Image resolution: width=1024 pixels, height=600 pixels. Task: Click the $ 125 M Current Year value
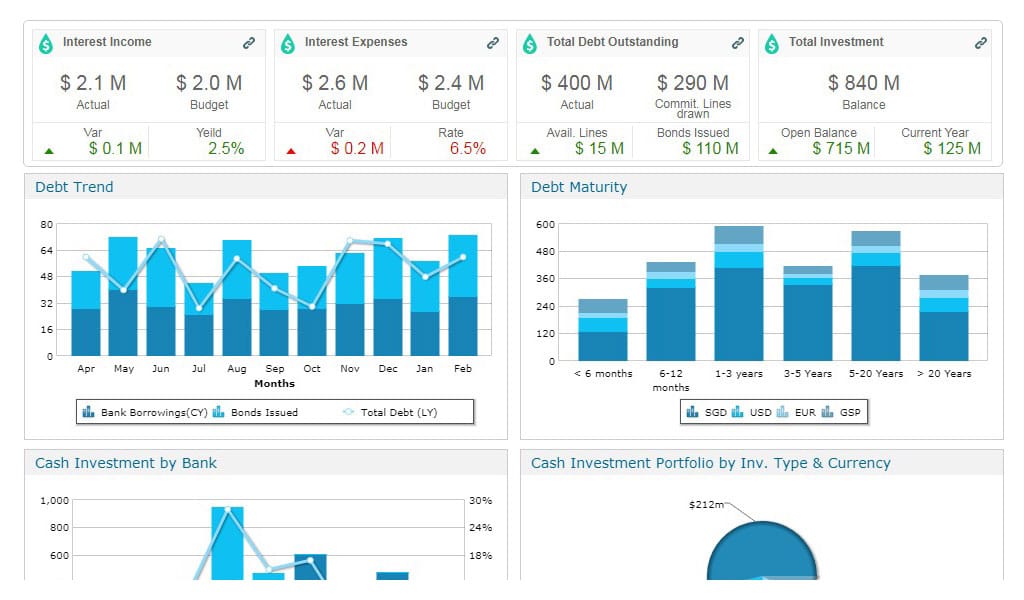point(952,148)
